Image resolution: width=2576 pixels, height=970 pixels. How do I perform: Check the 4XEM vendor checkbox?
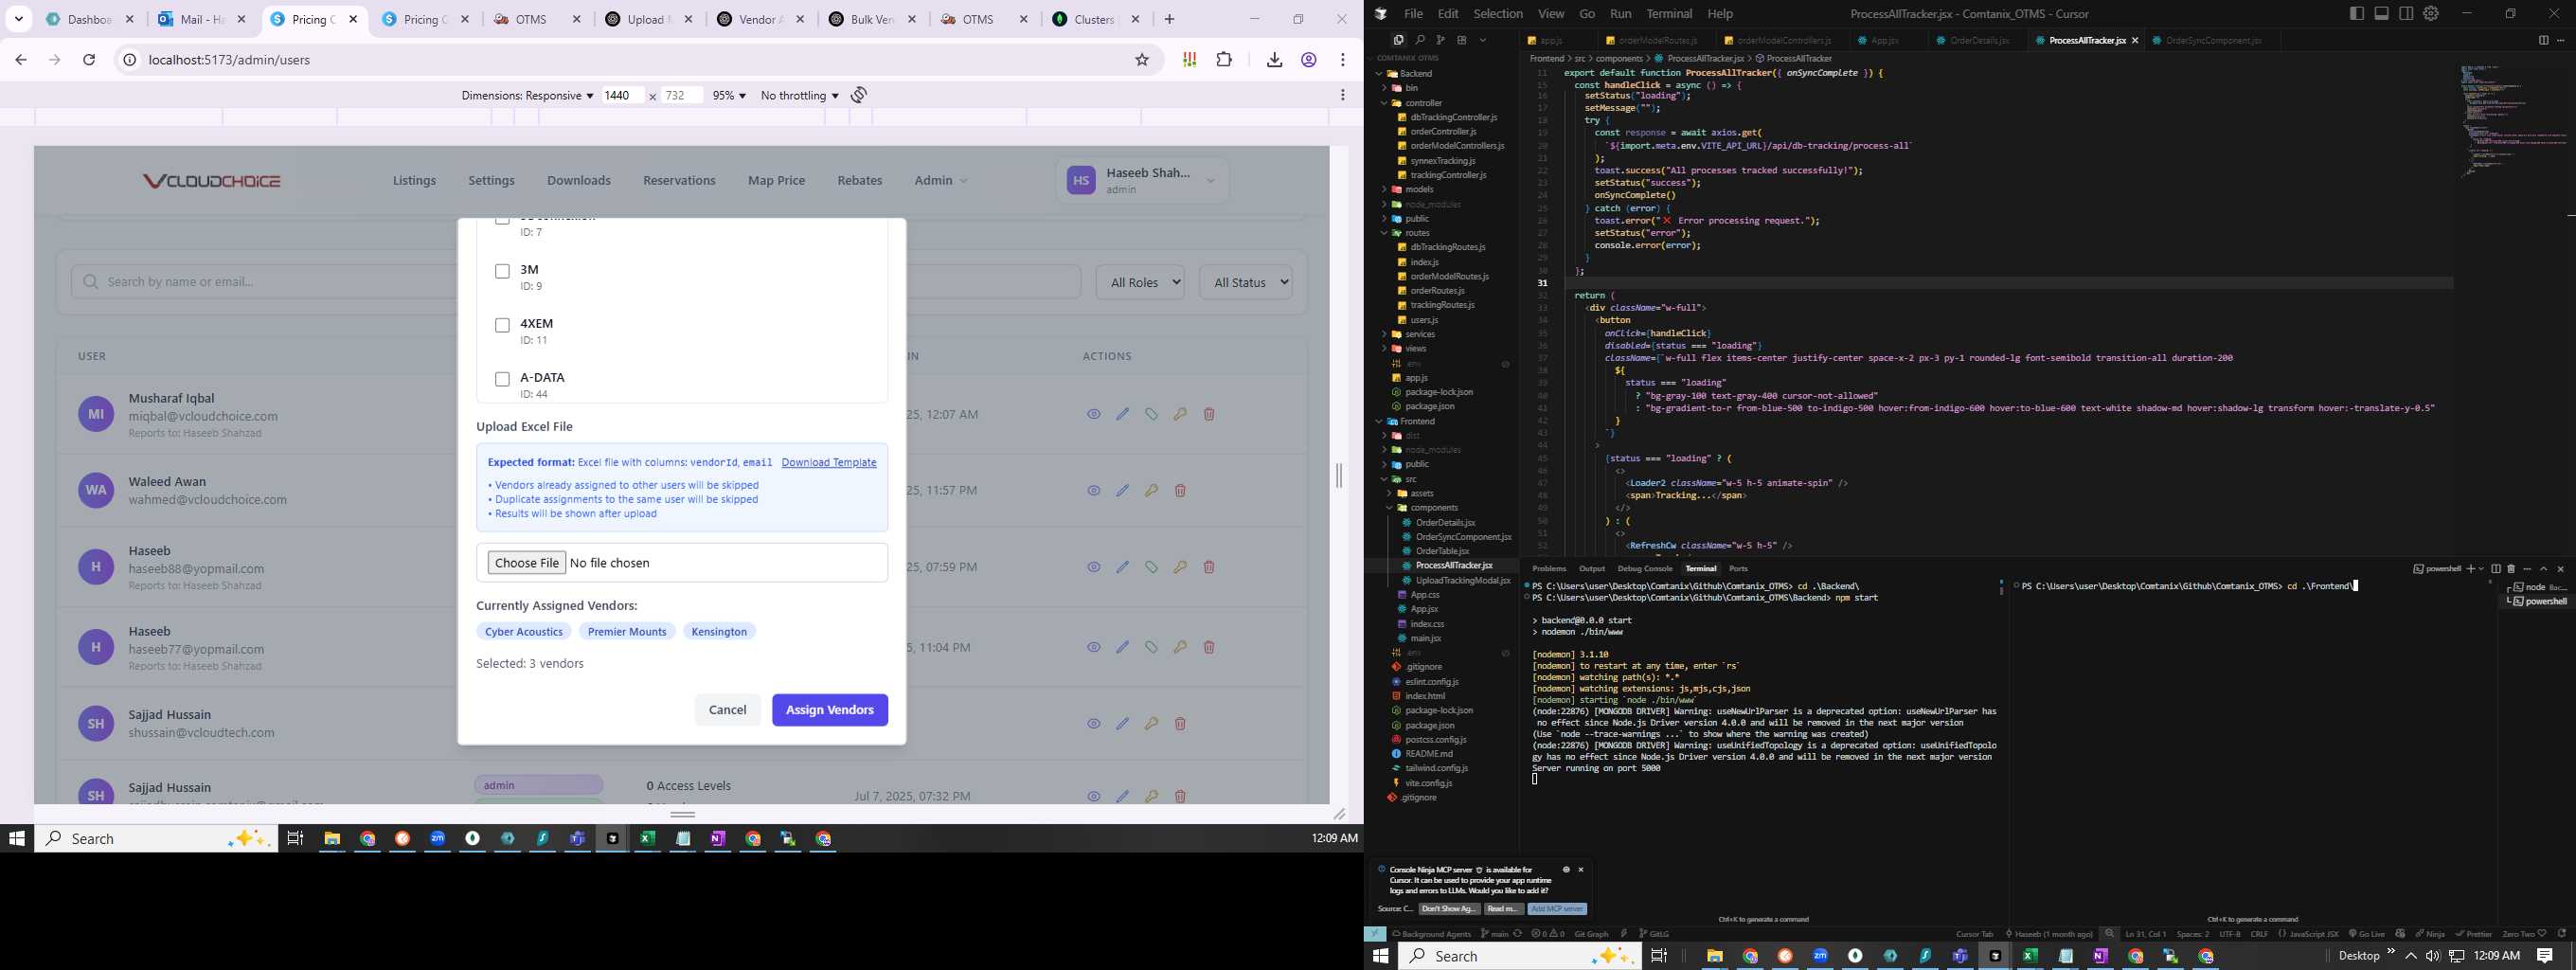502,325
